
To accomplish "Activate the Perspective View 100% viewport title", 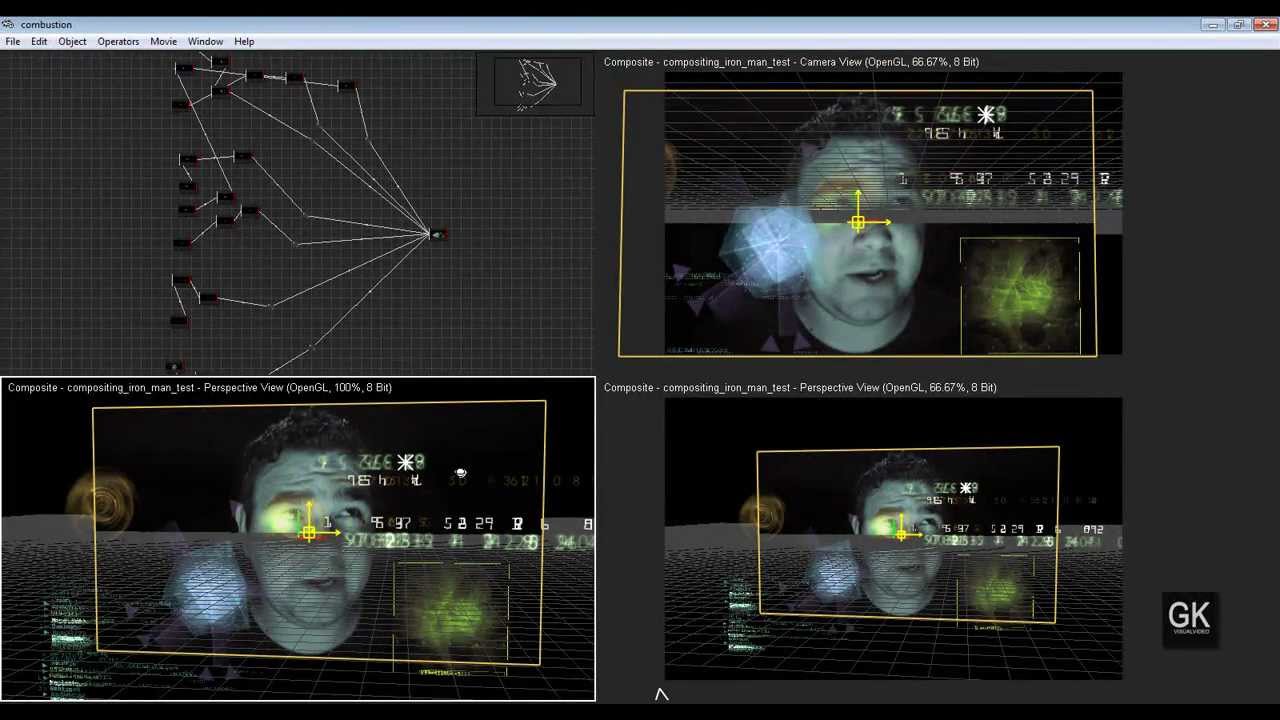I will click(200, 387).
